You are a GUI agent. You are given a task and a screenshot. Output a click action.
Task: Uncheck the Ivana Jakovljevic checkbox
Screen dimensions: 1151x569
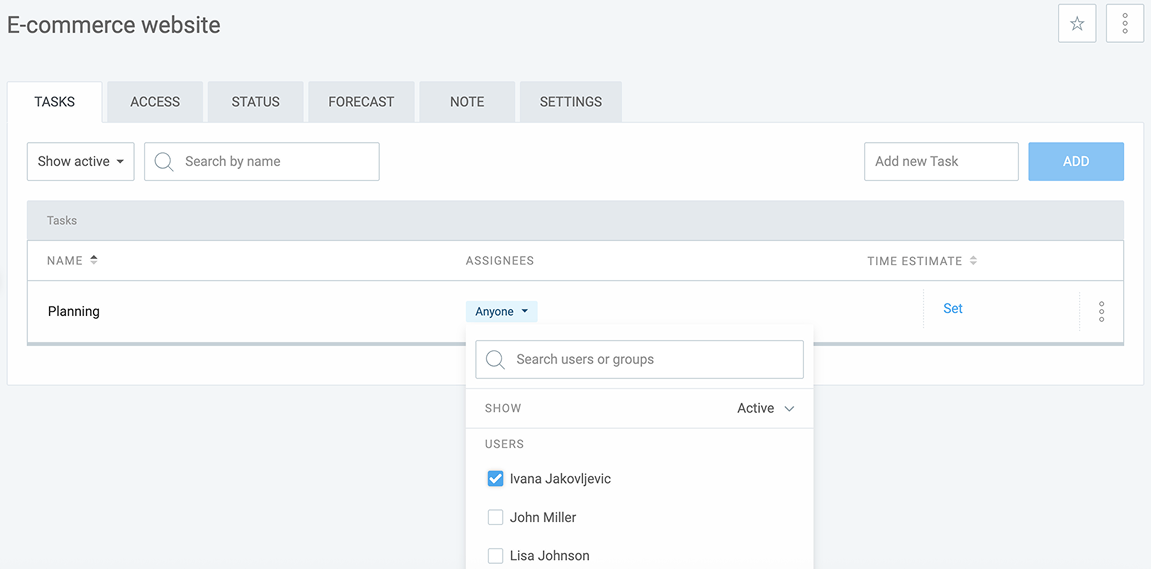495,479
